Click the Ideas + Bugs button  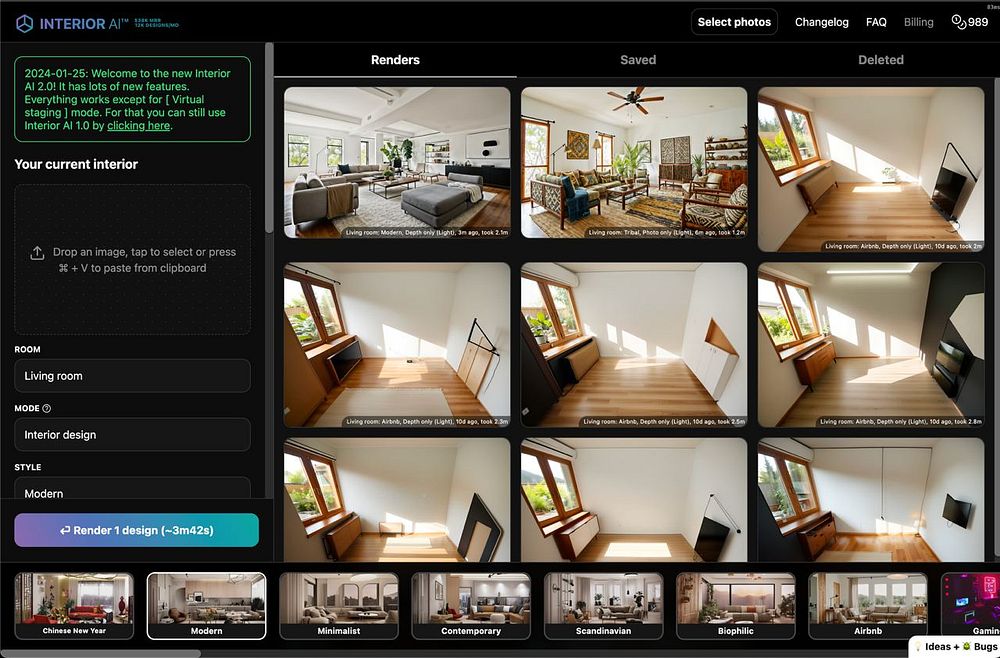point(955,647)
